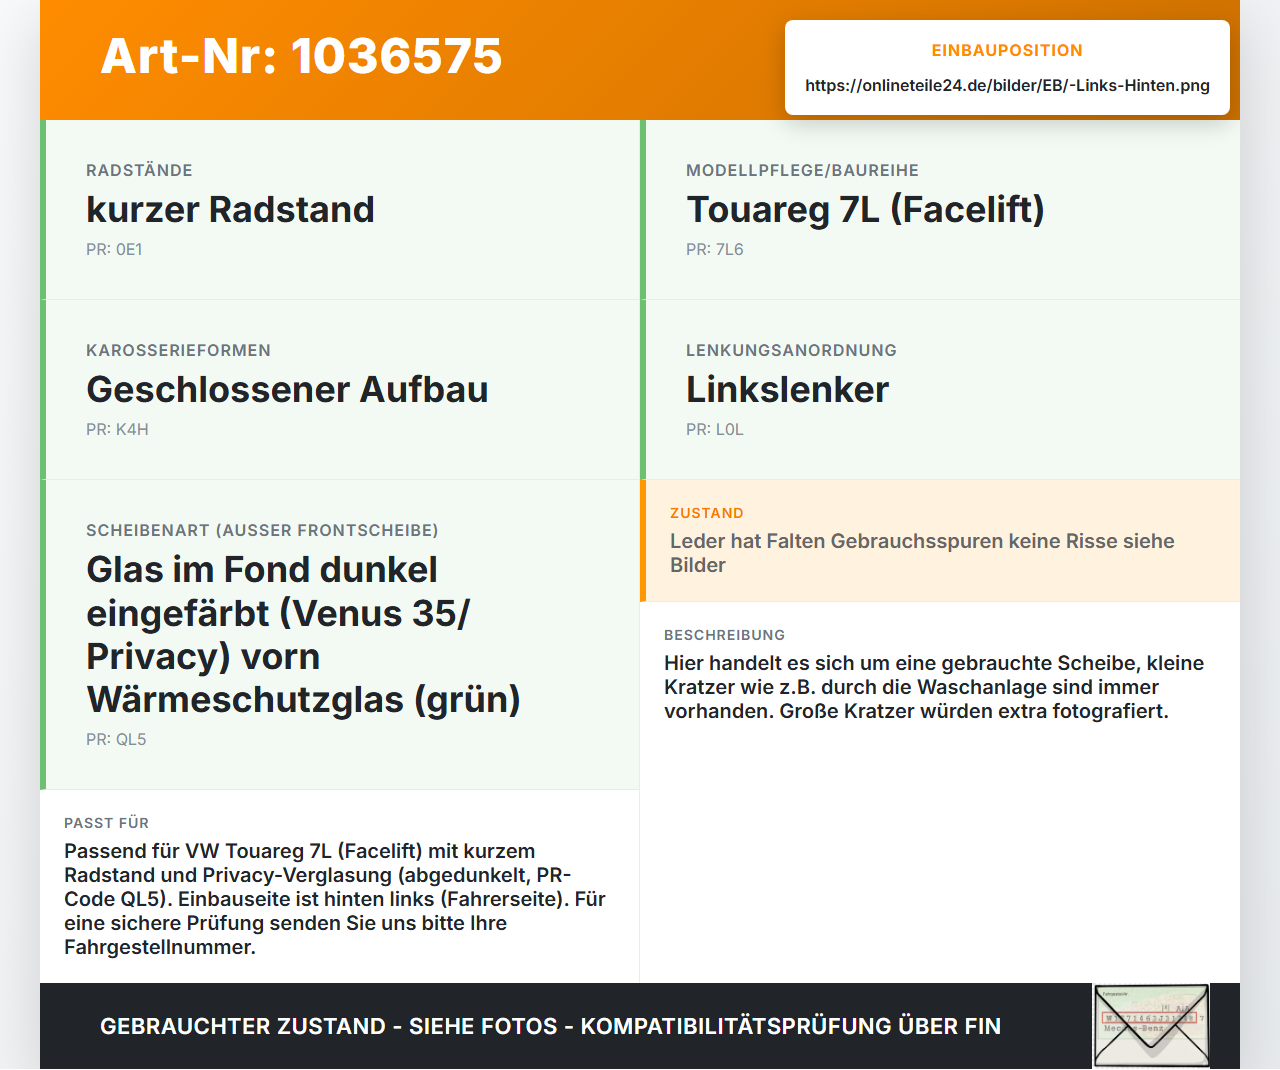This screenshot has width=1280, height=1070.
Task: Click the EINBAUPOSITION label
Action: 1007,50
